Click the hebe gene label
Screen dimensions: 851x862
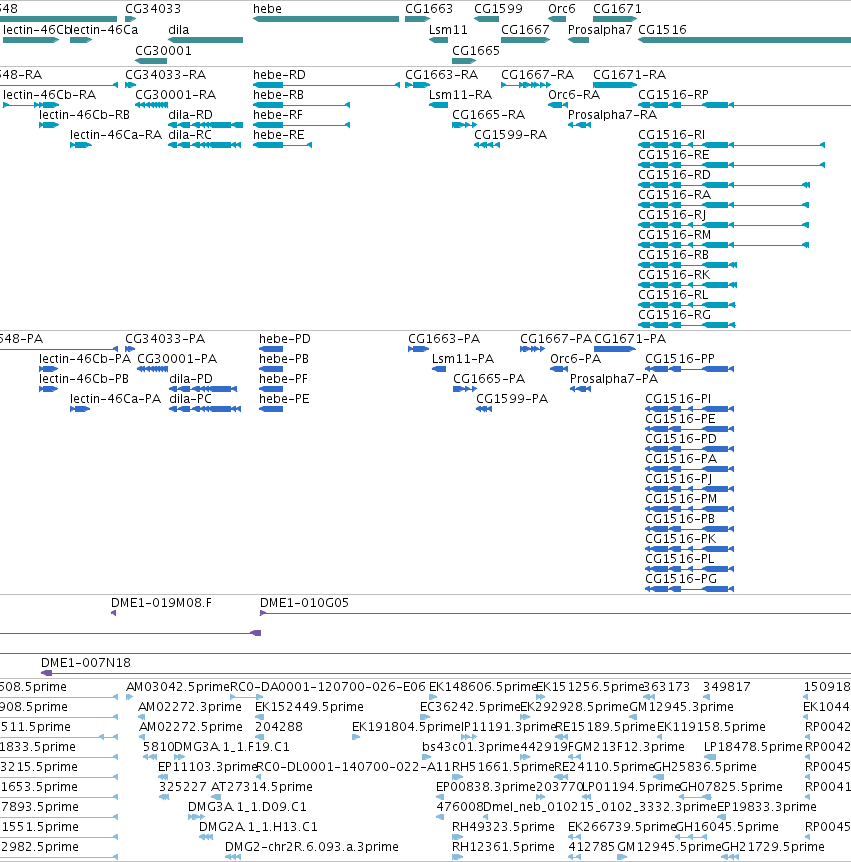tap(267, 9)
